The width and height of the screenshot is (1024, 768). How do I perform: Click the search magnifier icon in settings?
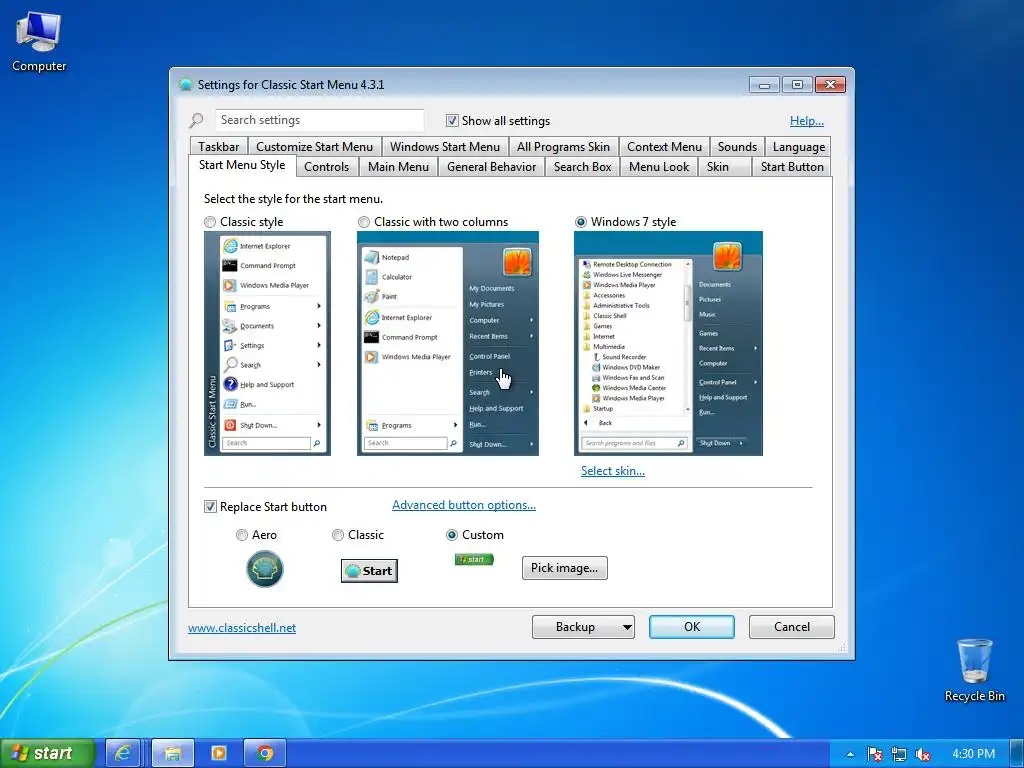(x=197, y=120)
